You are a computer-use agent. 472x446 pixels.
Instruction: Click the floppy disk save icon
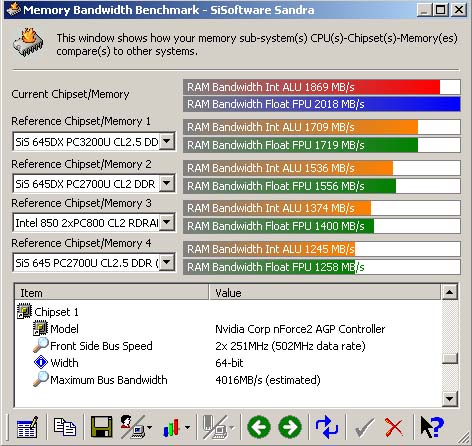click(101, 427)
